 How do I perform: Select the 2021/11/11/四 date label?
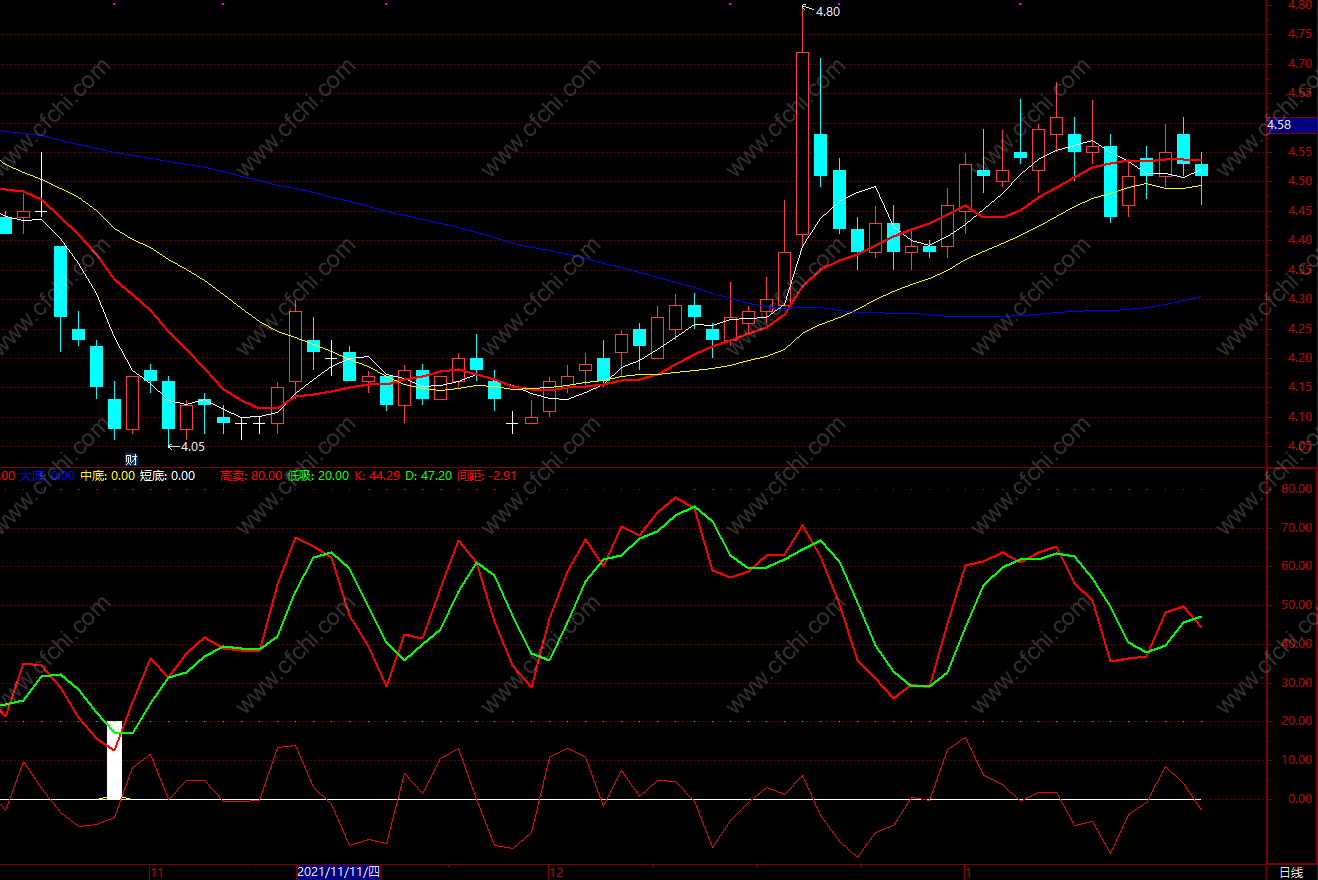click(339, 872)
